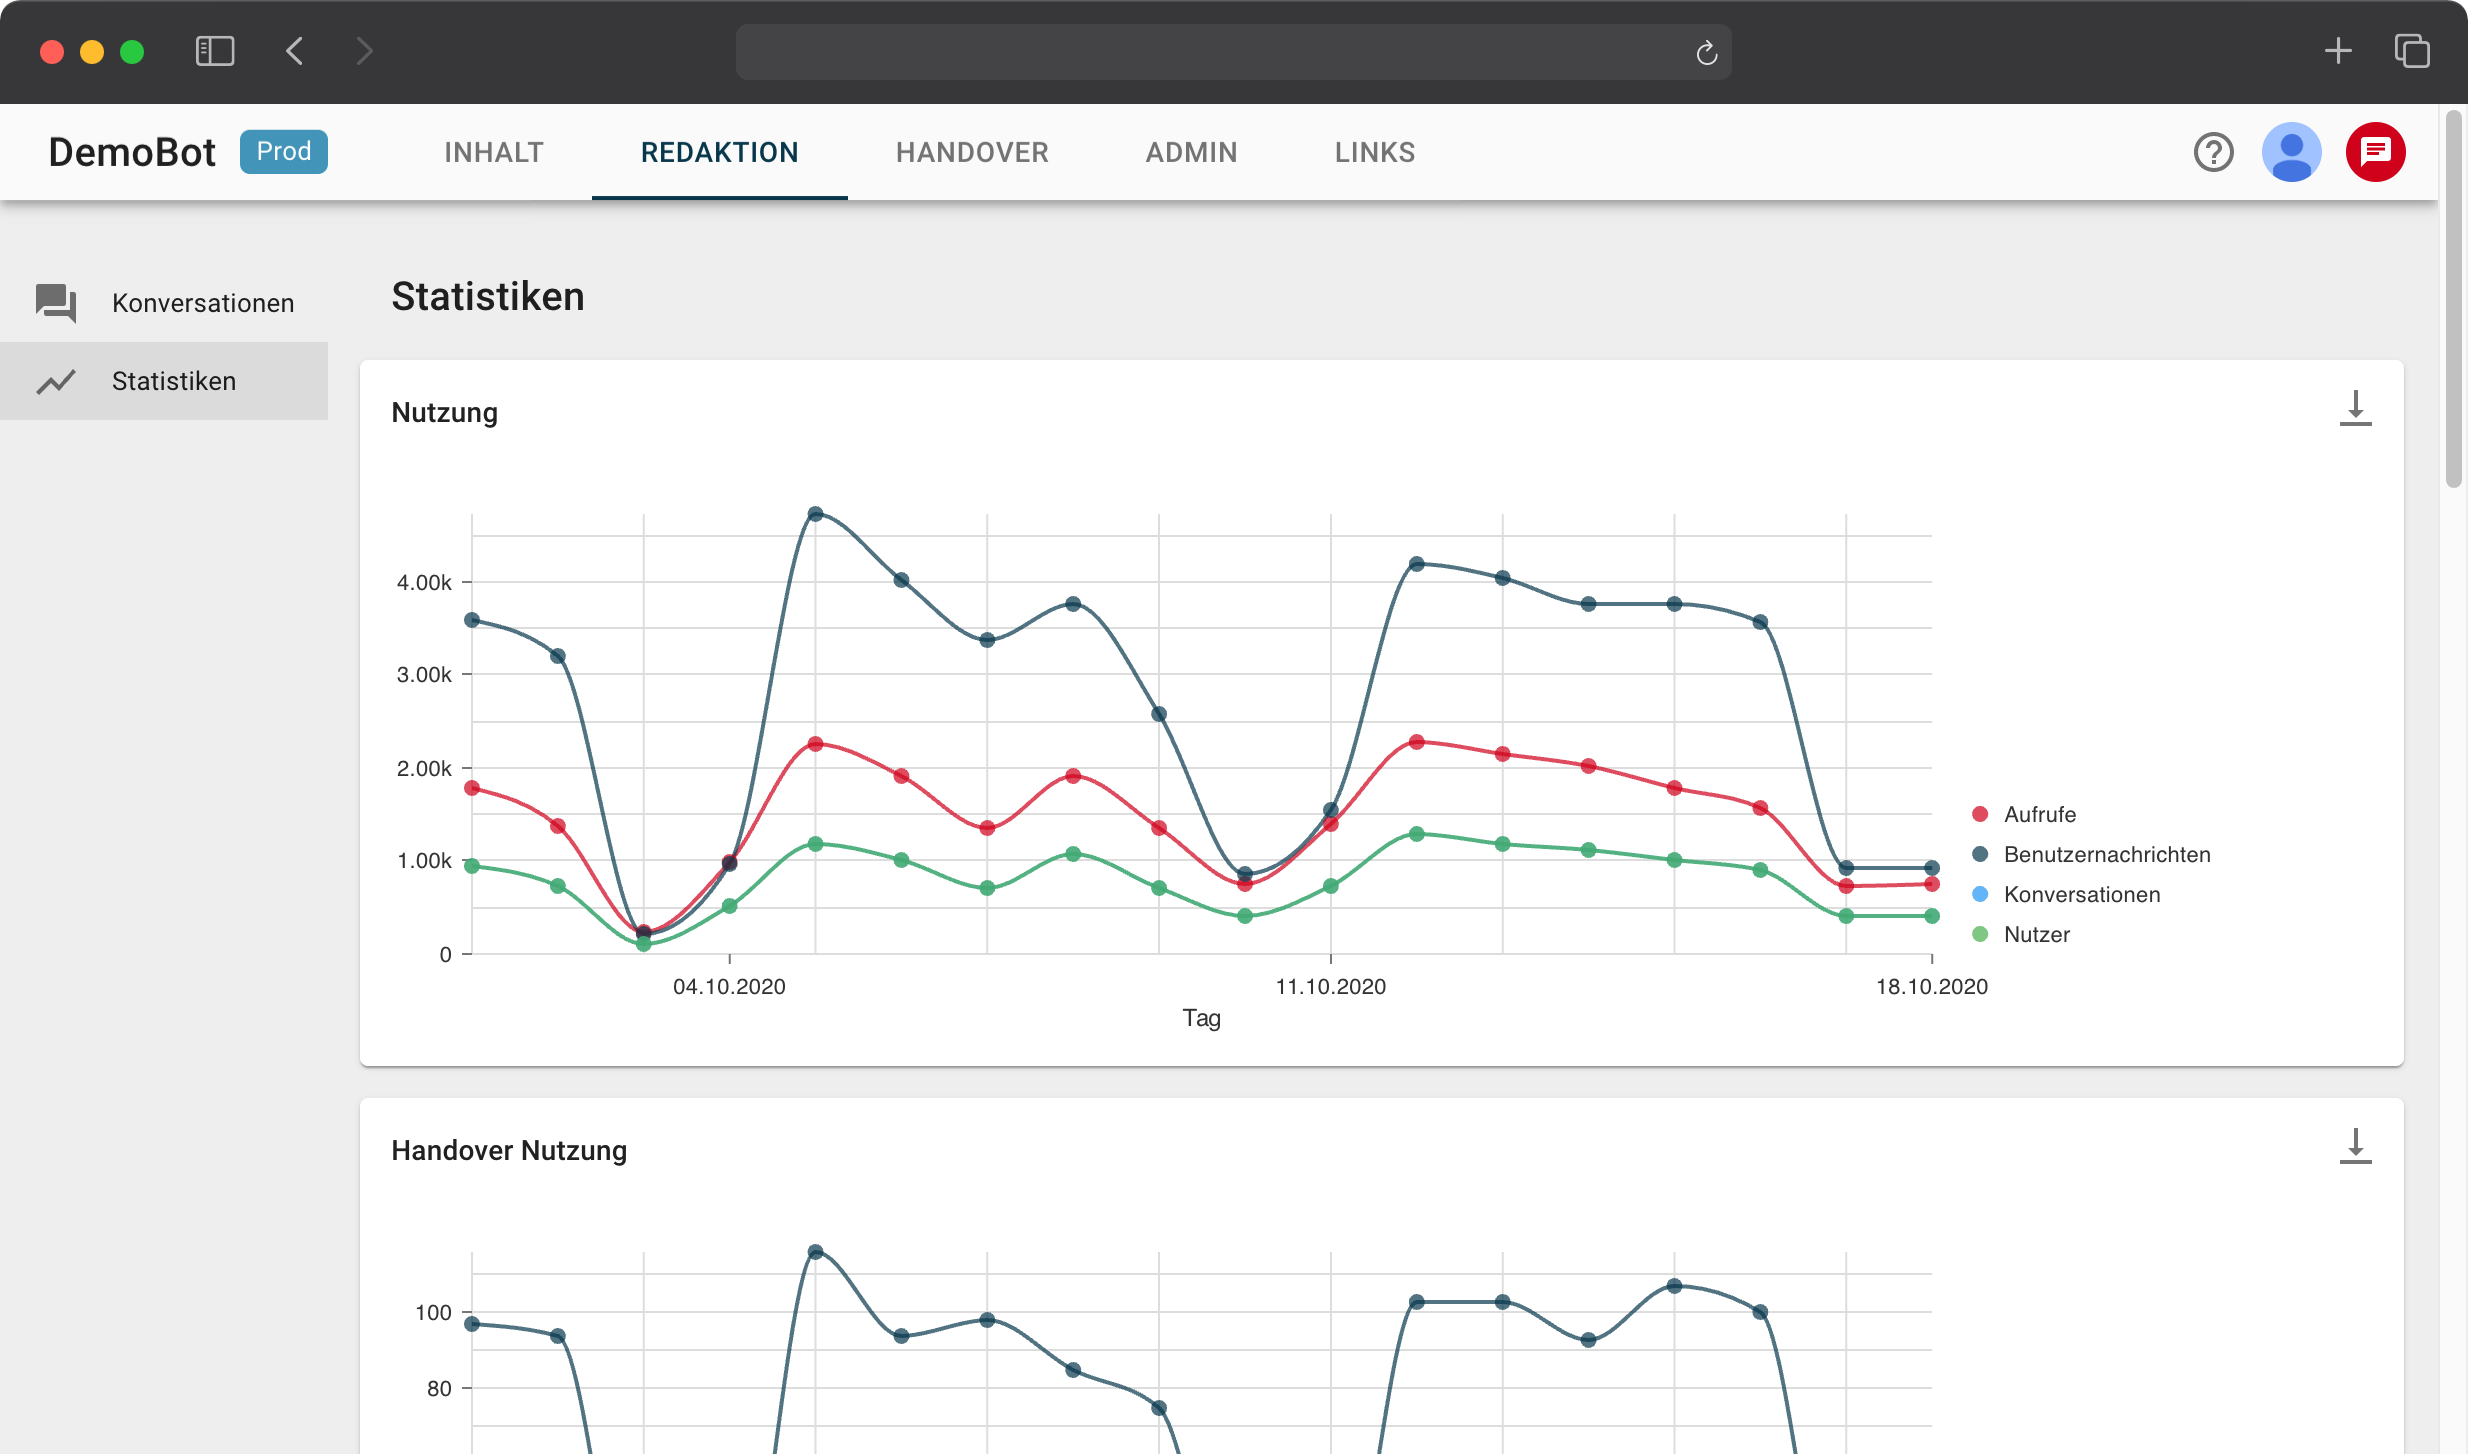Image resolution: width=2468 pixels, height=1454 pixels.
Task: Click the browser refresh button
Action: (1706, 52)
